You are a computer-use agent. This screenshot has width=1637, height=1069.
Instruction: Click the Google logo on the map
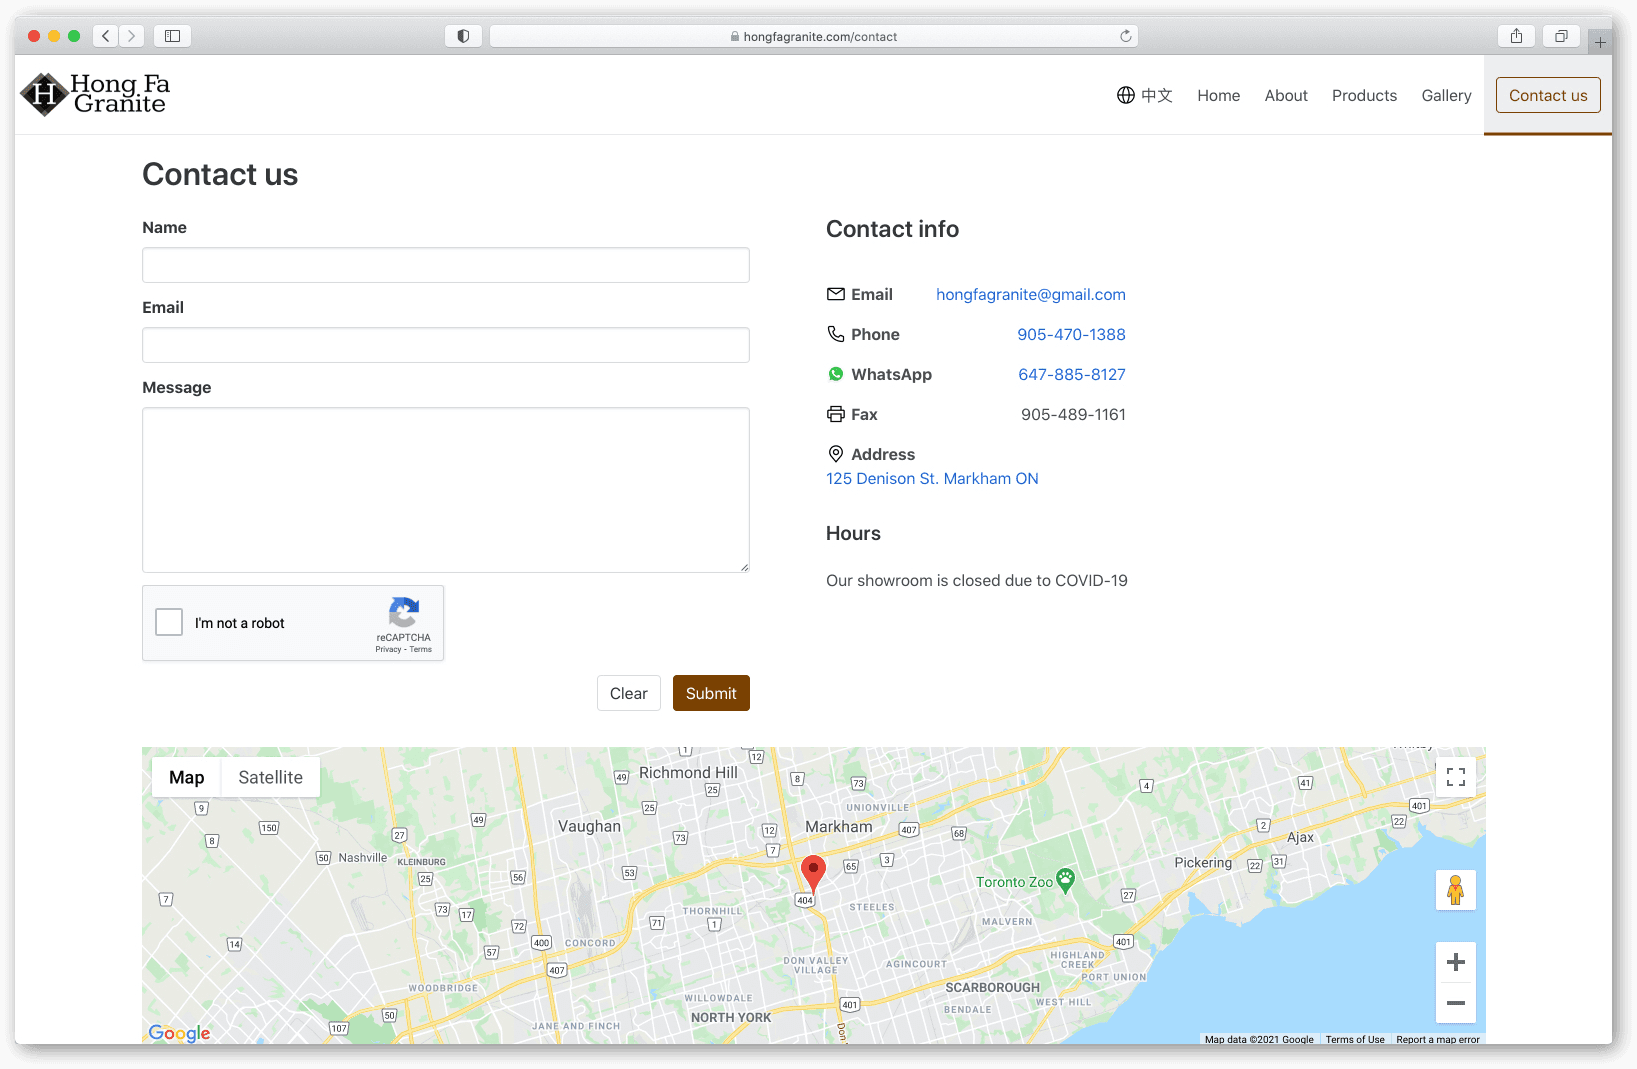(x=179, y=1033)
